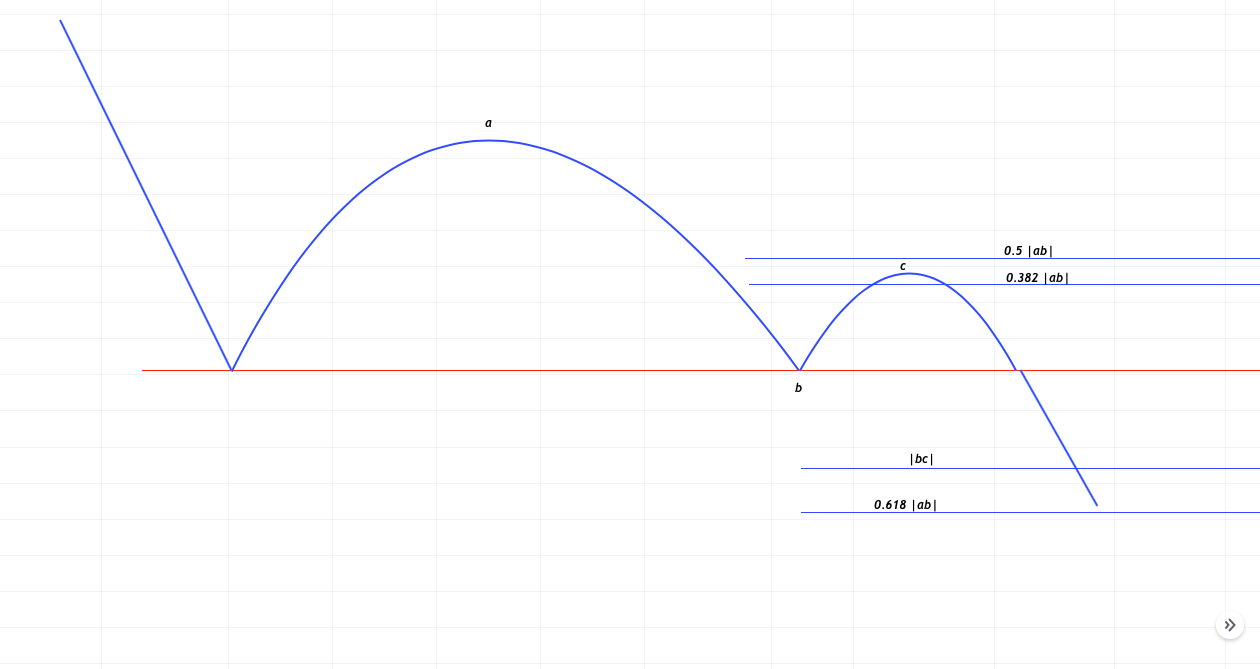This screenshot has width=1260, height=669.
Task: Click where small arc crosses red line
Action: point(1017,370)
